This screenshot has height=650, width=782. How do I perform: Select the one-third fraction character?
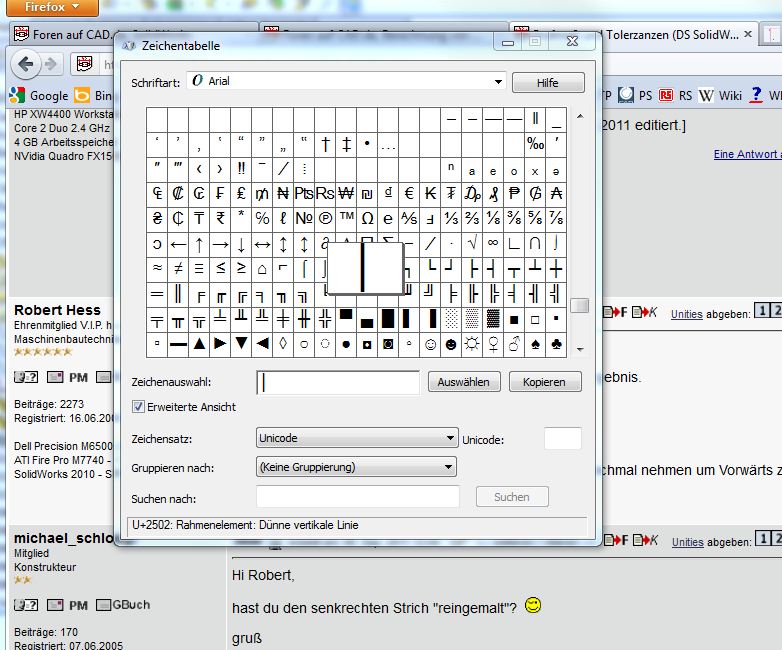pyautogui.click(x=451, y=218)
